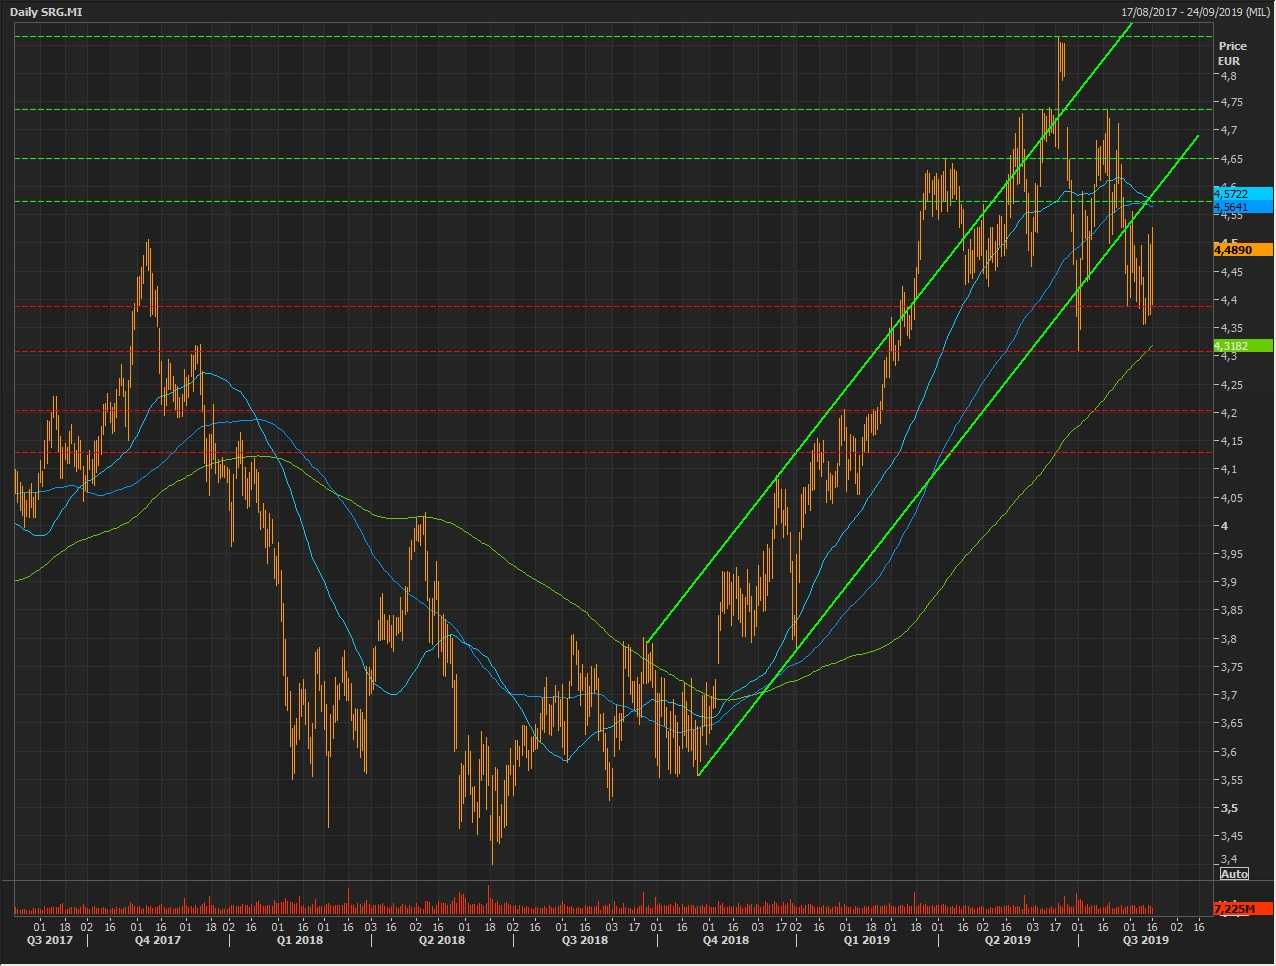Click the bold 3,5 price axis value
This screenshot has height=966, width=1276.
1228,808
